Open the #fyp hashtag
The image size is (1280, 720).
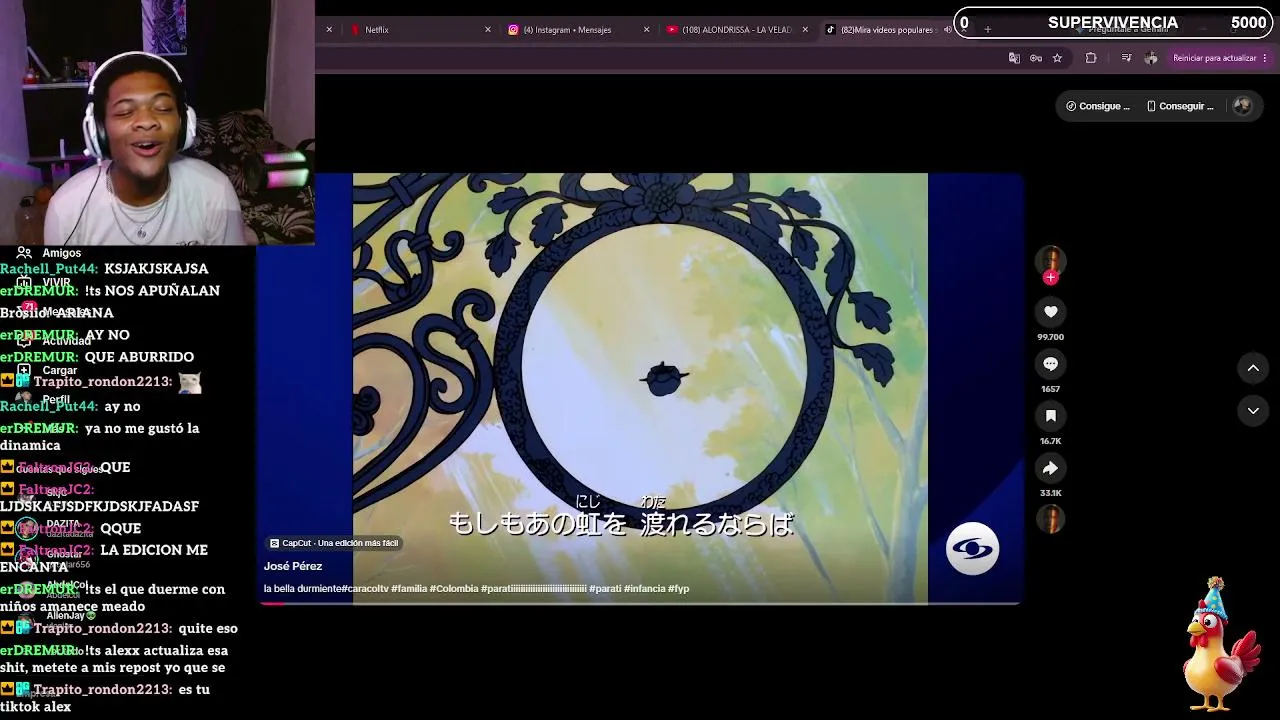point(679,589)
